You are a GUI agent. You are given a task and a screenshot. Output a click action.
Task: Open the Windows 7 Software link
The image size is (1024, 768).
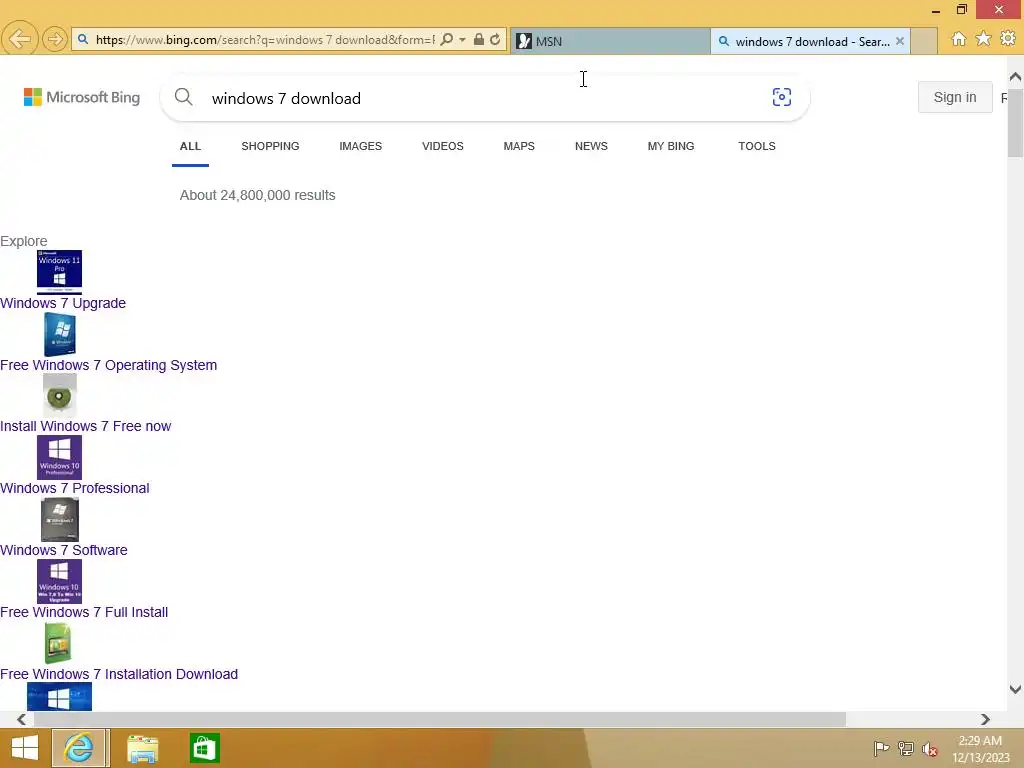tap(63, 551)
